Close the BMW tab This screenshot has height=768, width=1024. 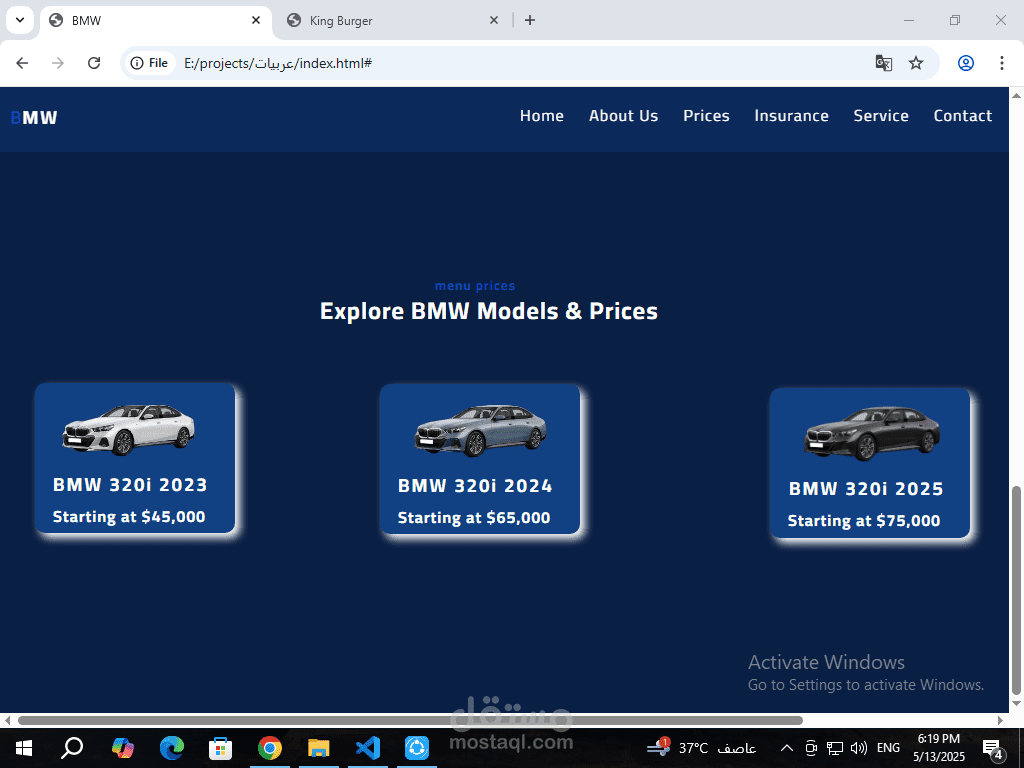click(256, 20)
